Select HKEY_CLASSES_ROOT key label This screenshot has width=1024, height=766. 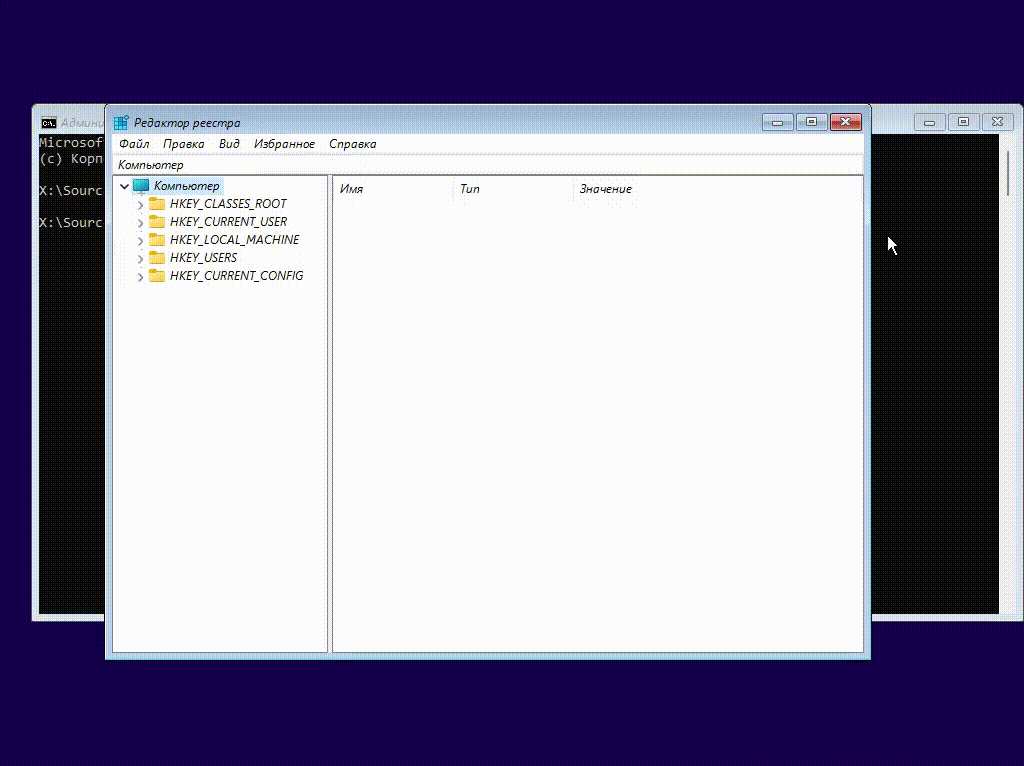coord(228,204)
